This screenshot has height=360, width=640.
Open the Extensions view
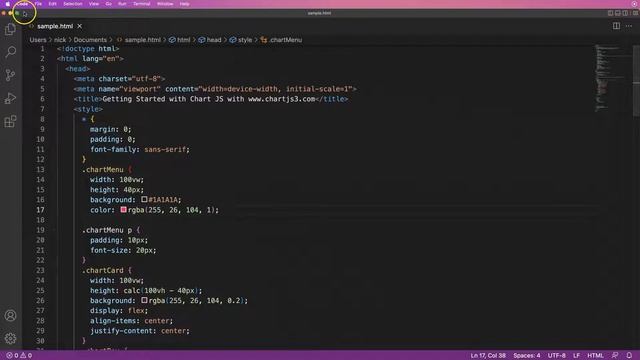coord(10,121)
